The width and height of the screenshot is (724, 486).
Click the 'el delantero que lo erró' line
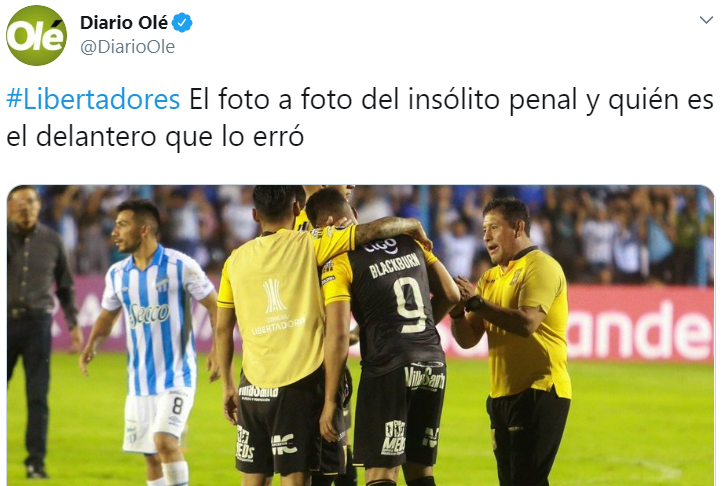pyautogui.click(x=155, y=137)
